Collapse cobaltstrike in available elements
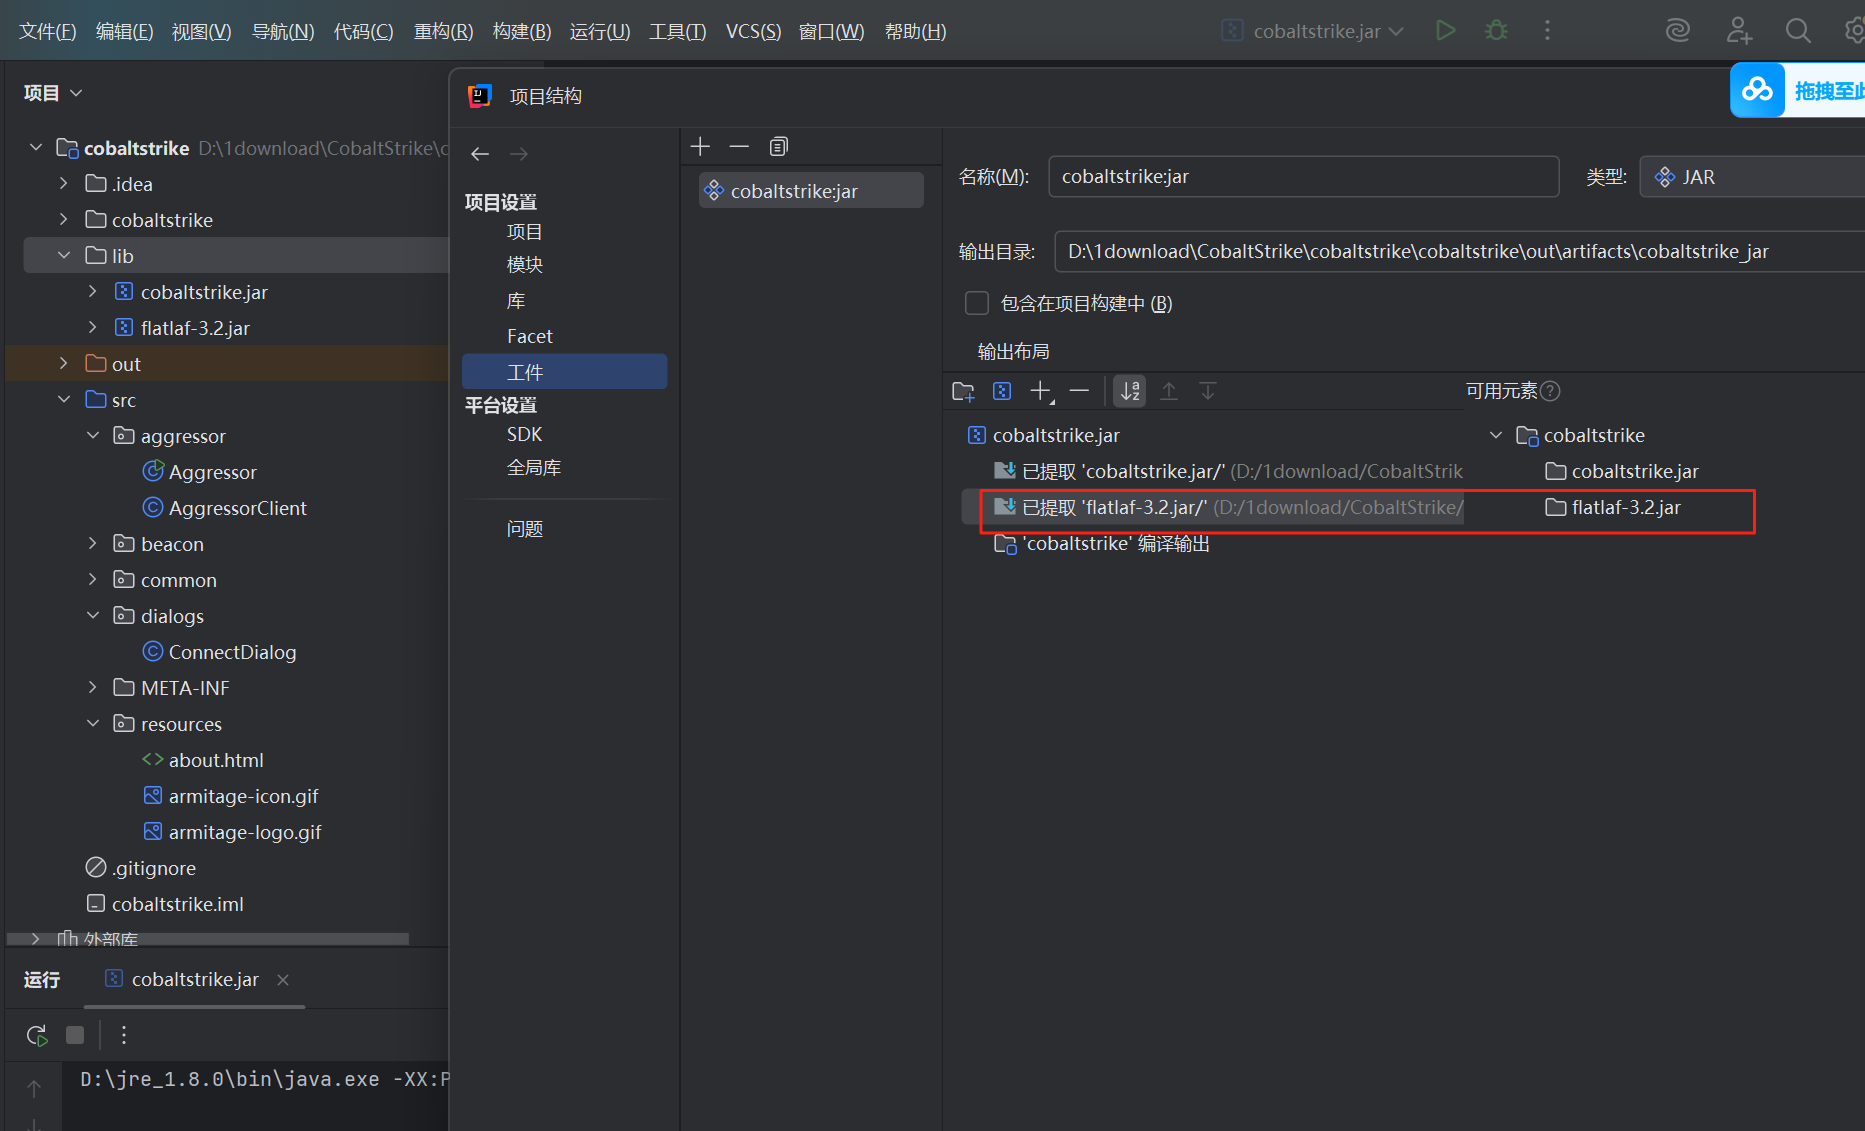1865x1131 pixels. click(1496, 435)
